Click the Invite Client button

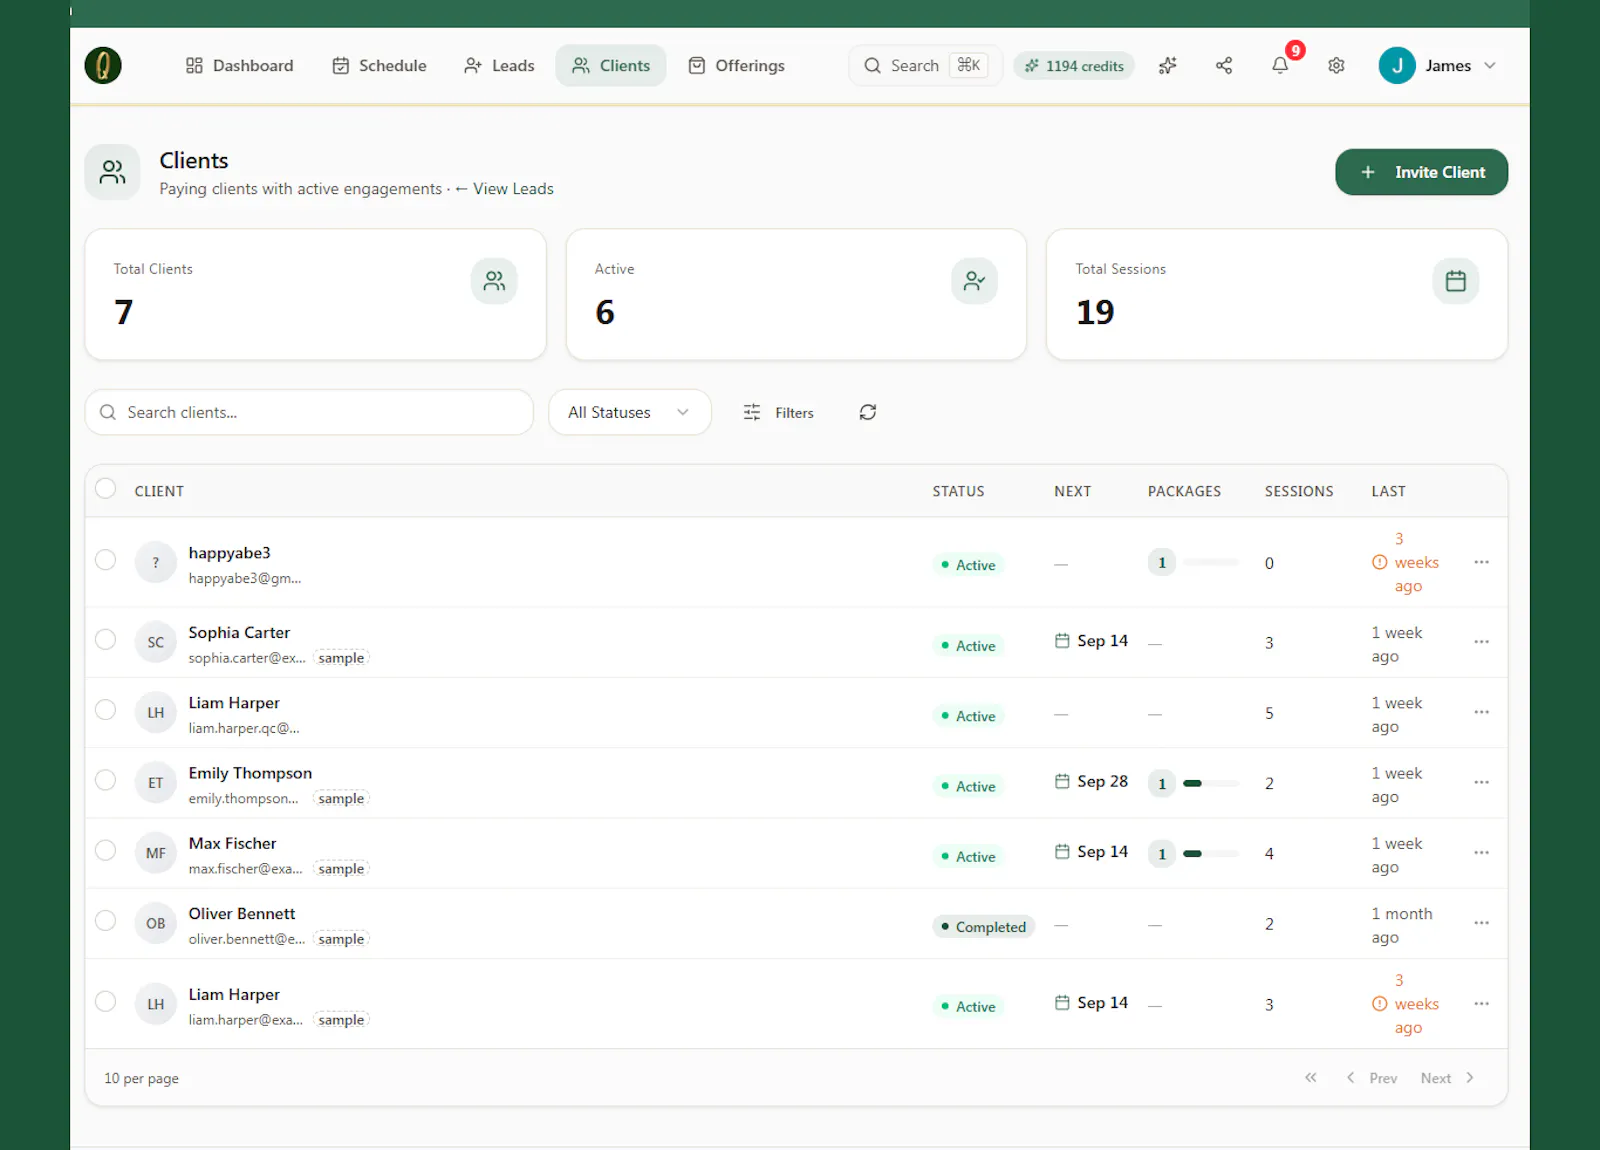tap(1421, 172)
